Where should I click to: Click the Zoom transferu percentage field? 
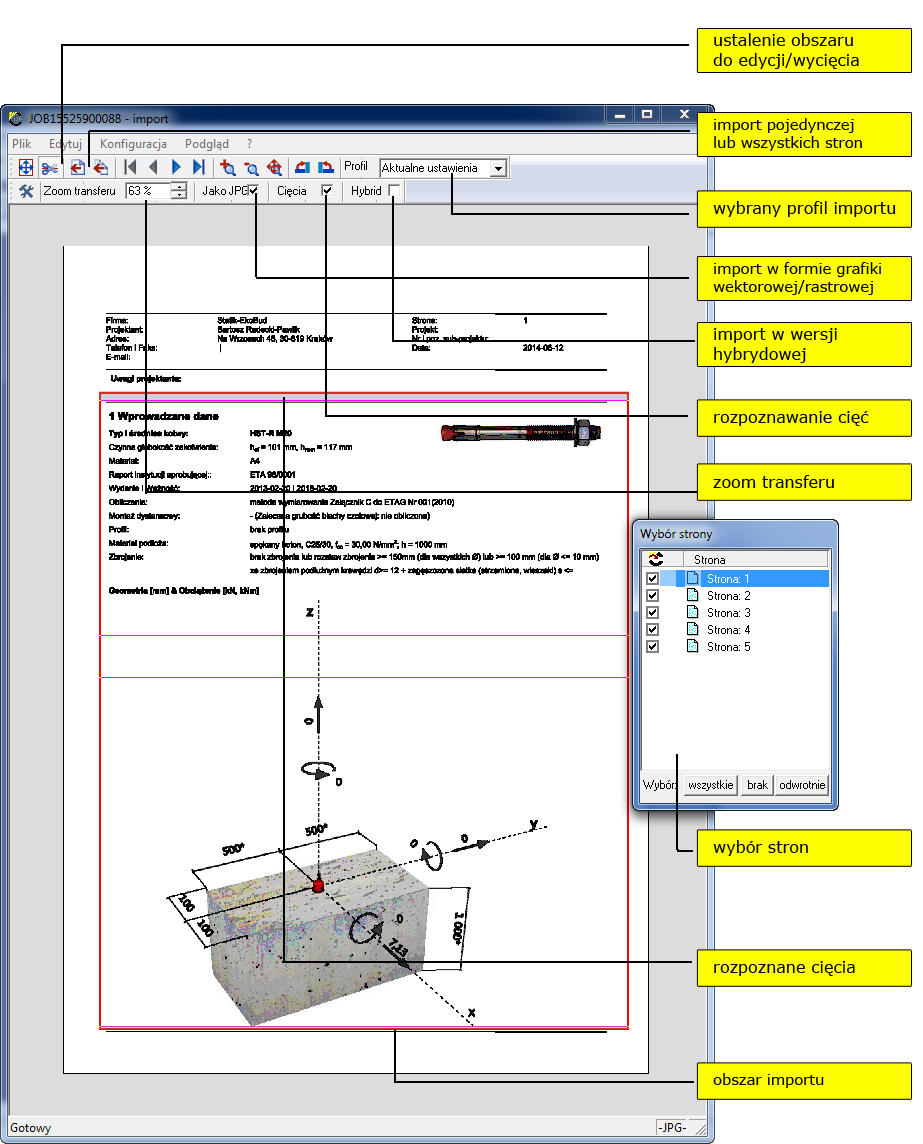coord(147,191)
